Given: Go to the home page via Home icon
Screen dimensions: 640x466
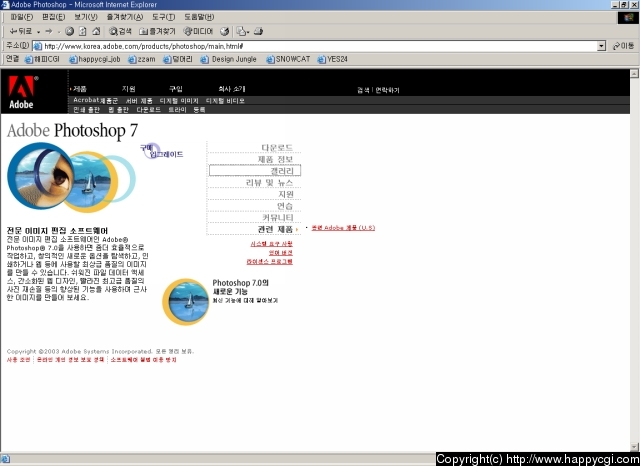Looking at the screenshot, I should pyautogui.click(x=96, y=31).
